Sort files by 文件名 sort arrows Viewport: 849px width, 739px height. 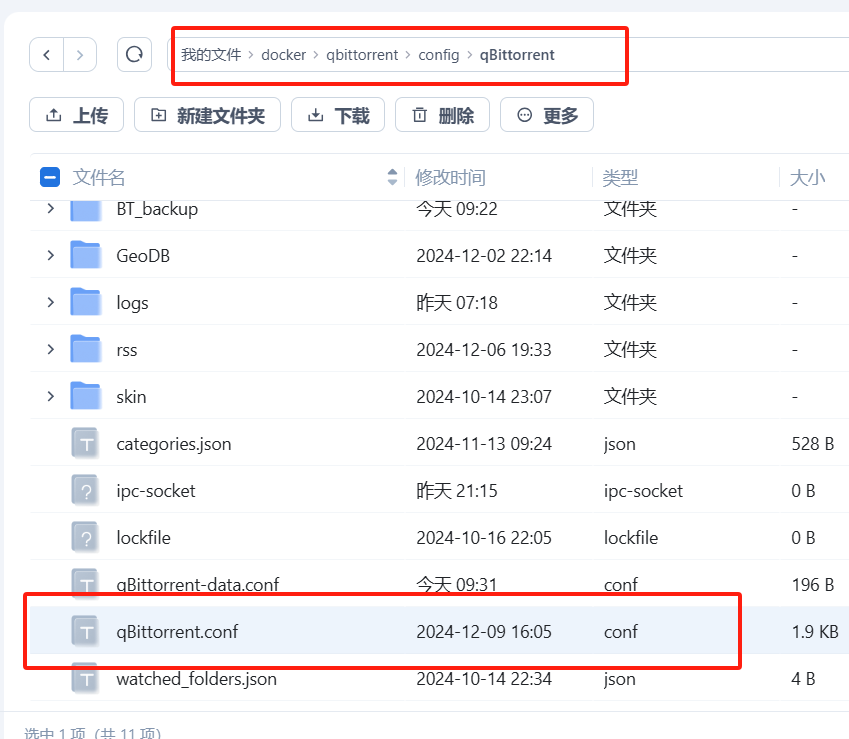(393, 177)
